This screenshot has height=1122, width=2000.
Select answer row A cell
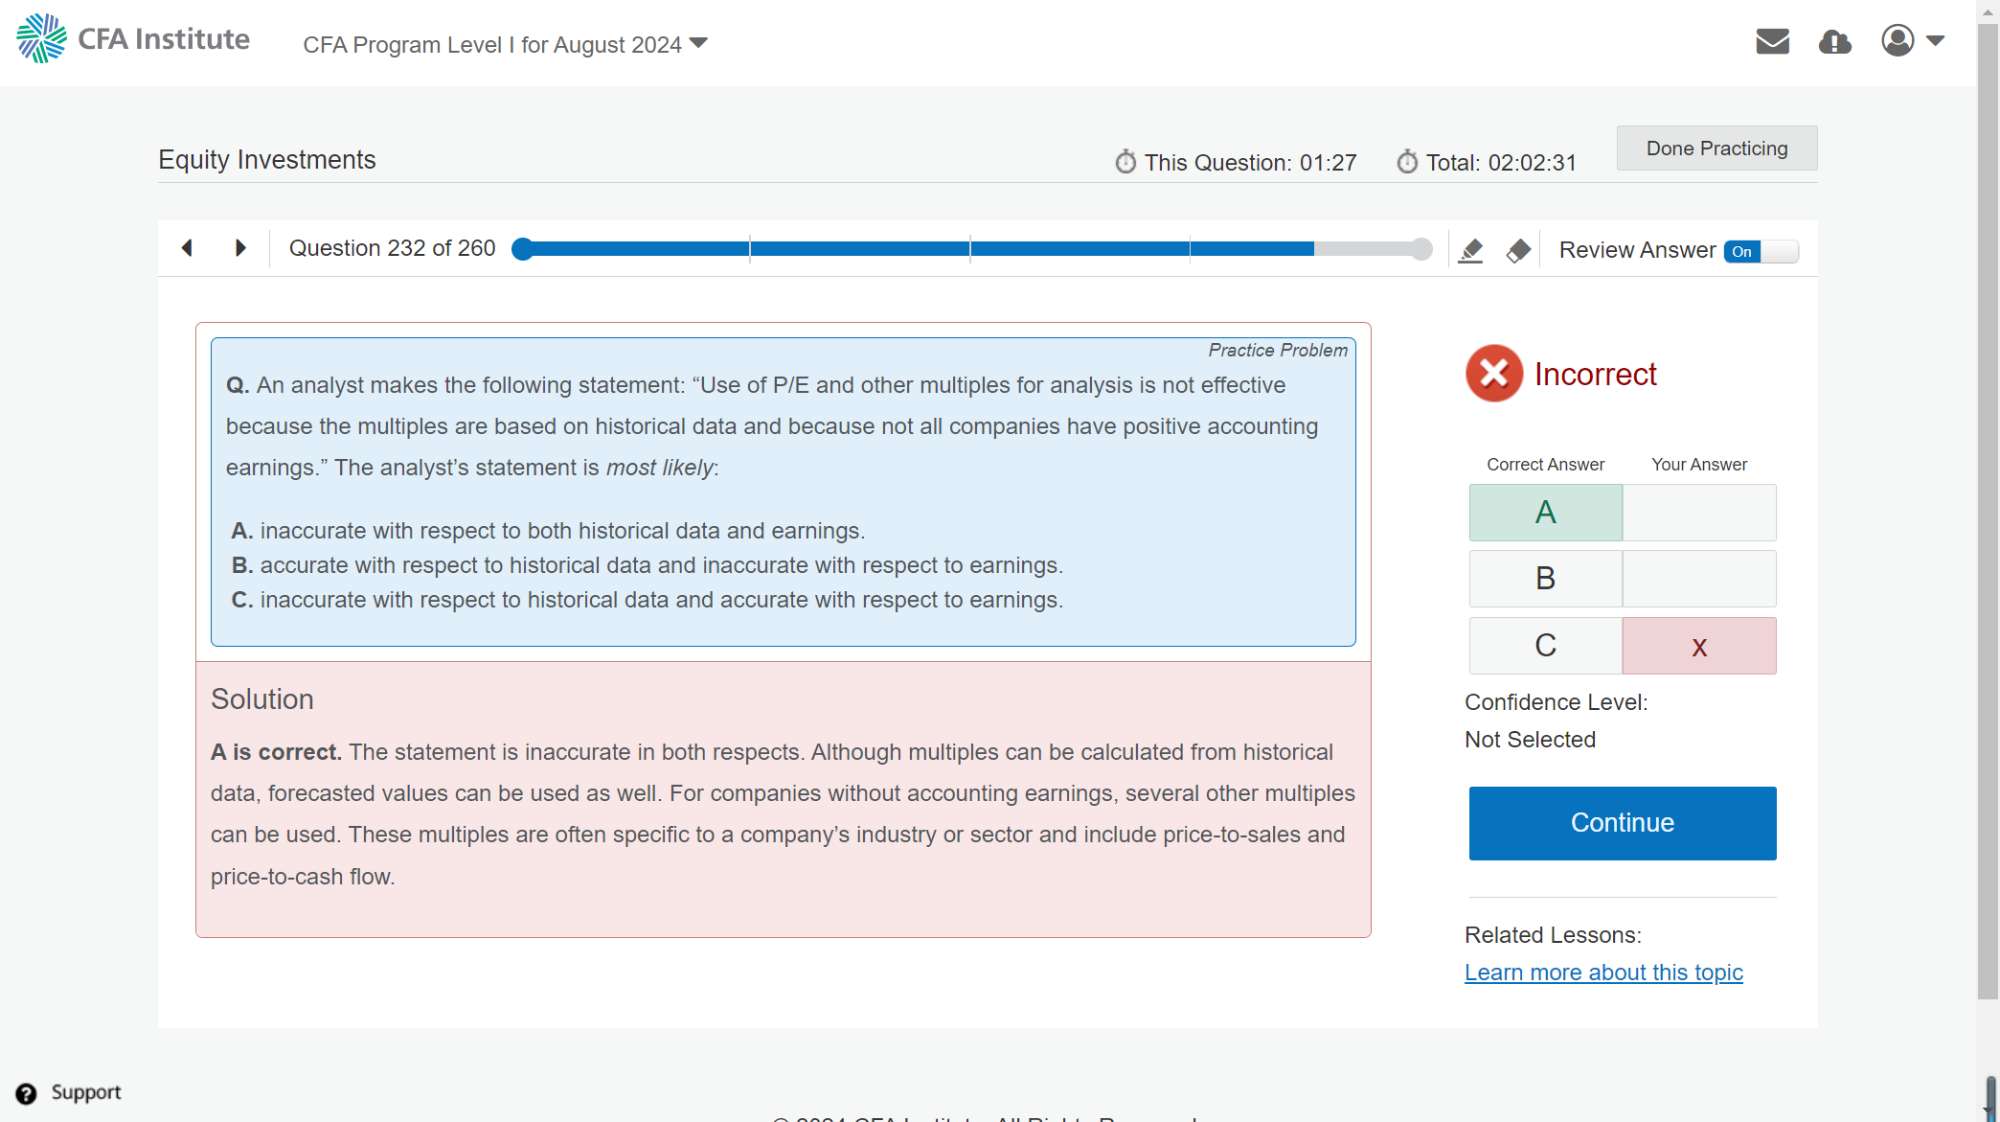pos(1545,513)
